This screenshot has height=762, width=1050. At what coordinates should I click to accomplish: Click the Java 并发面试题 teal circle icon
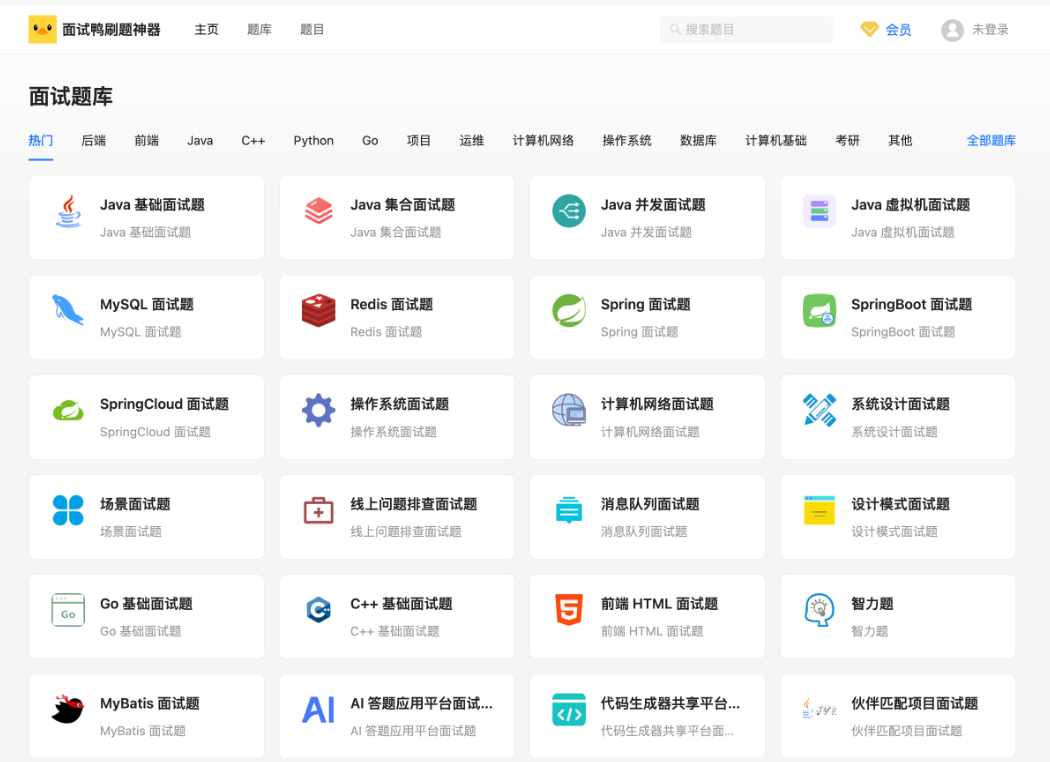(x=569, y=211)
